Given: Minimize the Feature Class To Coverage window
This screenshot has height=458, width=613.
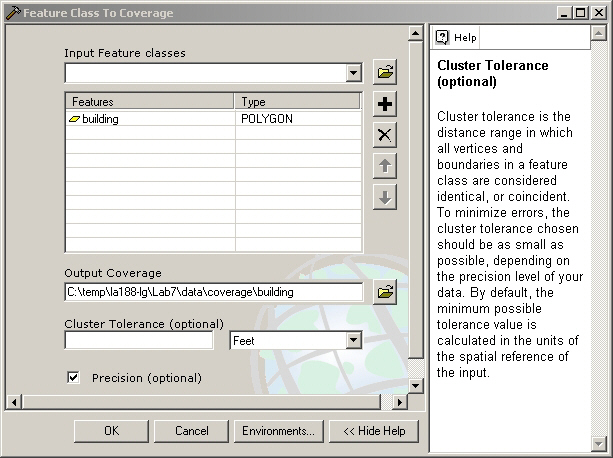Looking at the screenshot, I should click(x=564, y=13).
